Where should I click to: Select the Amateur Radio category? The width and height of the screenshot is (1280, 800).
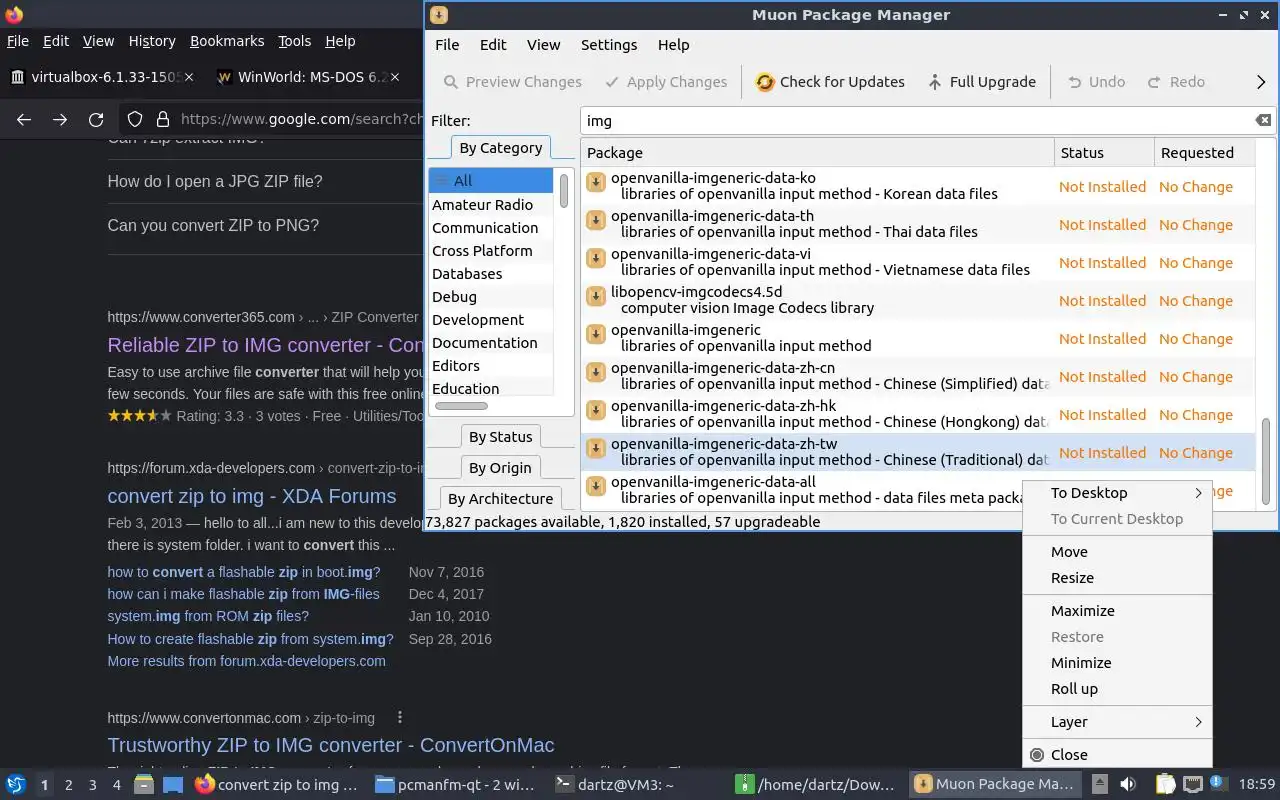[491, 205]
